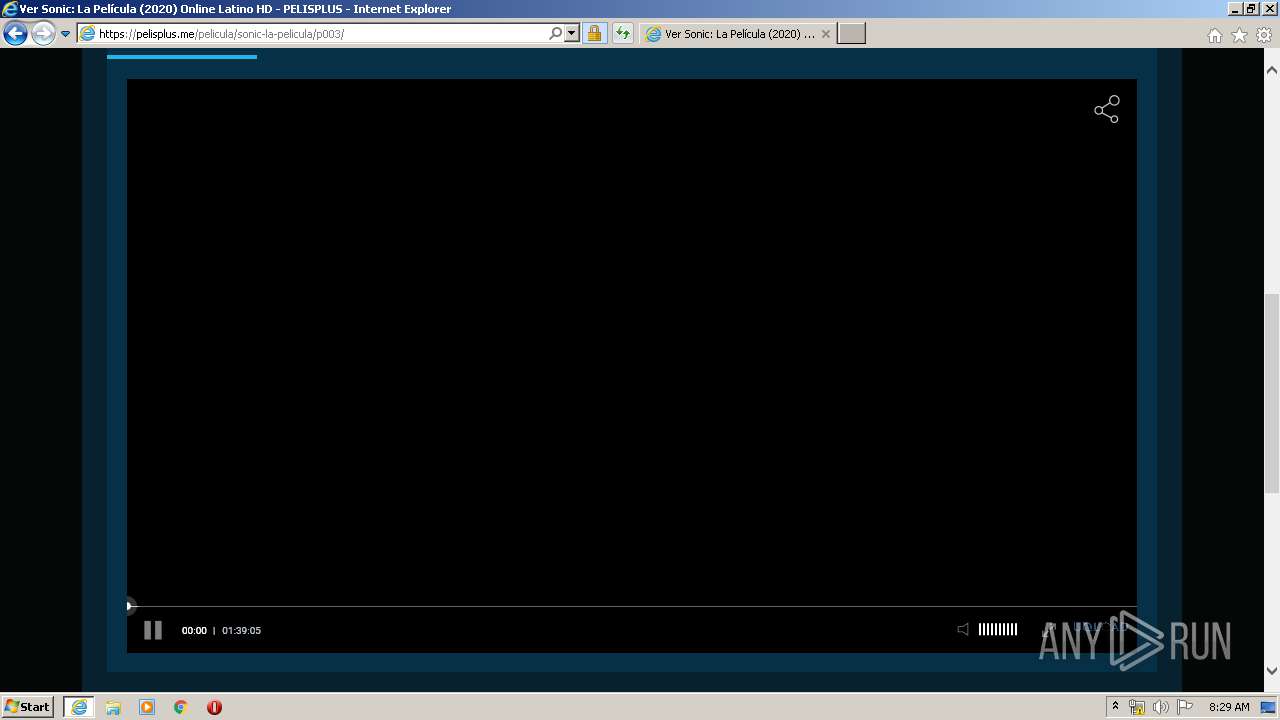Toggle fullscreen in the video player
The image size is (1280, 720).
(x=1049, y=629)
